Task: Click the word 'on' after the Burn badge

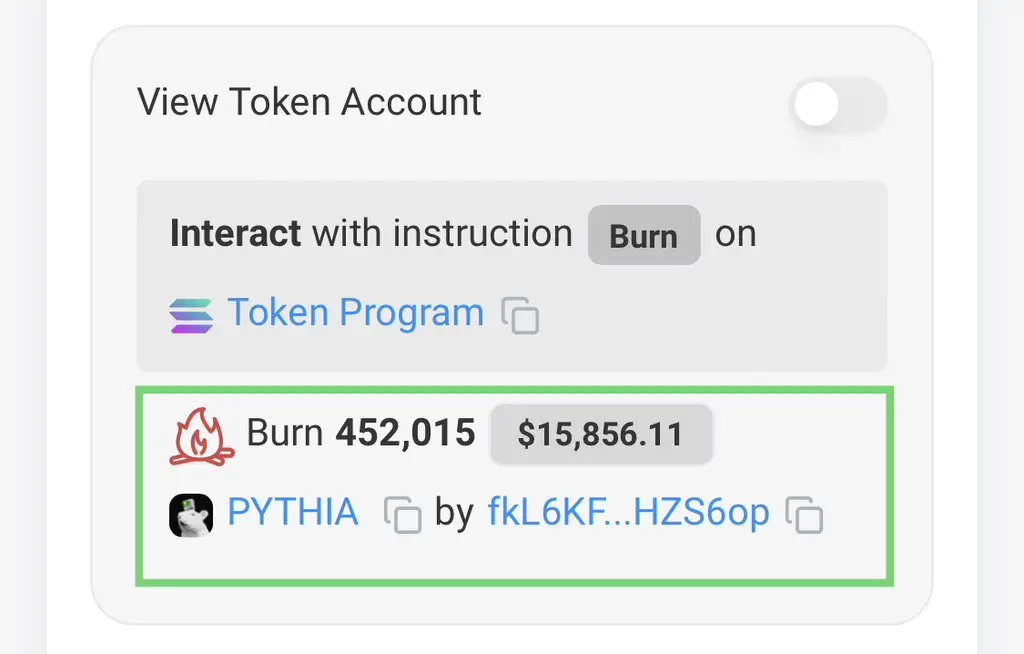Action: tap(736, 235)
